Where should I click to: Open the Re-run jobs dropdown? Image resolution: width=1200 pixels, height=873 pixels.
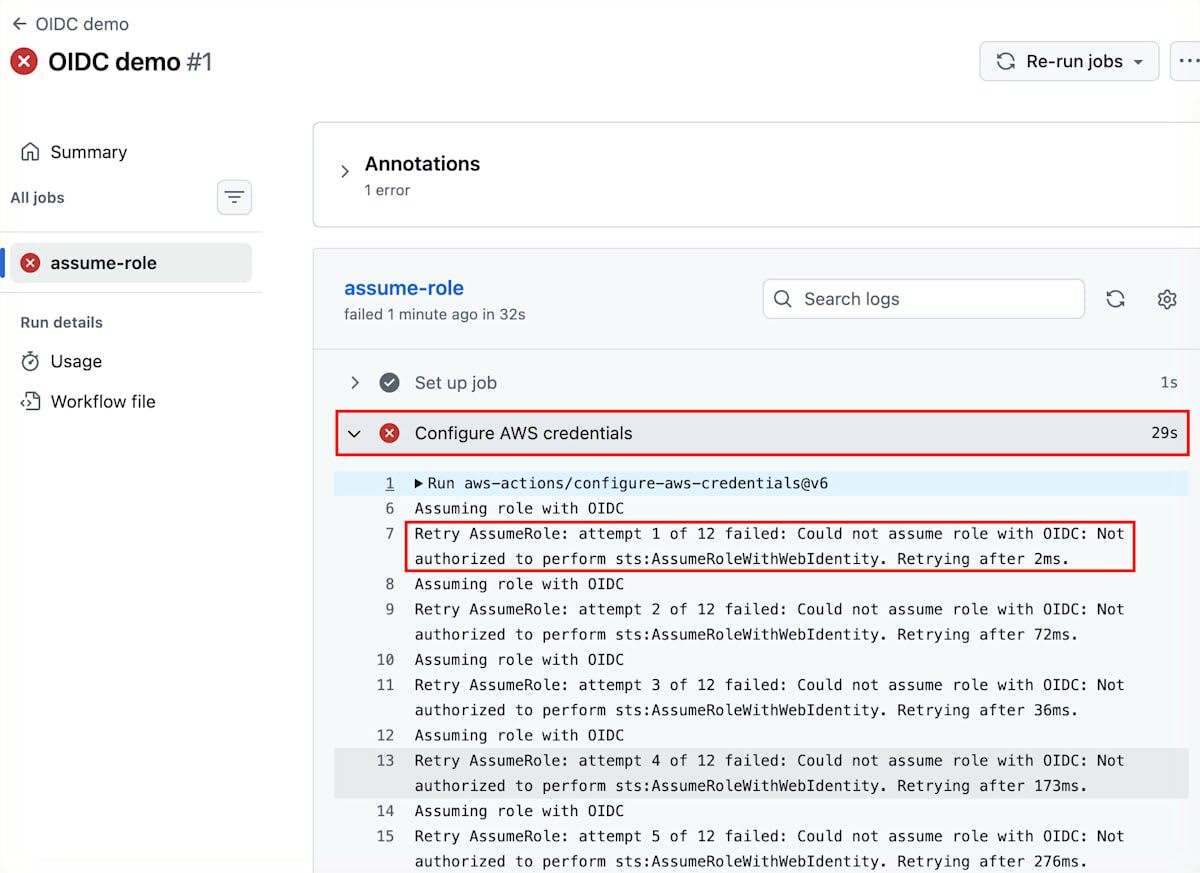[1069, 61]
